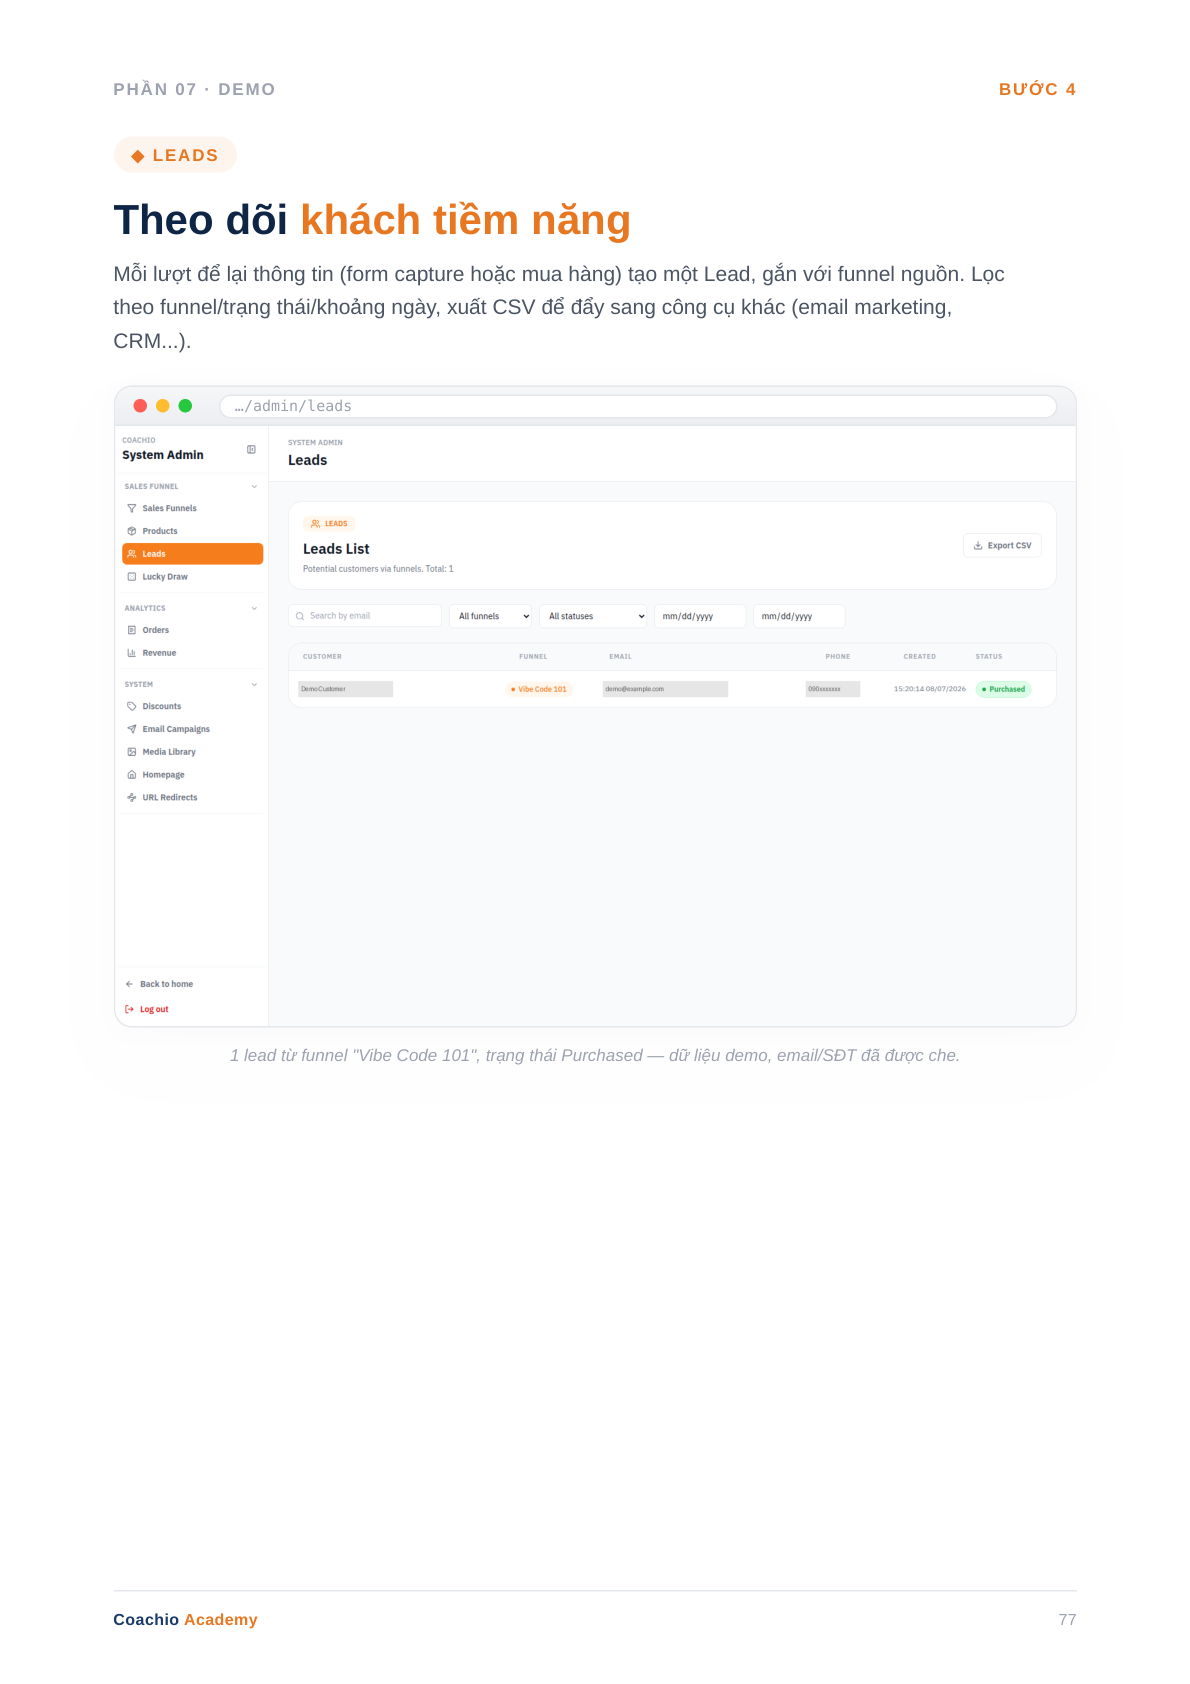Click the Export CSV button
This screenshot has height=1684, width=1190.
[1002, 546]
